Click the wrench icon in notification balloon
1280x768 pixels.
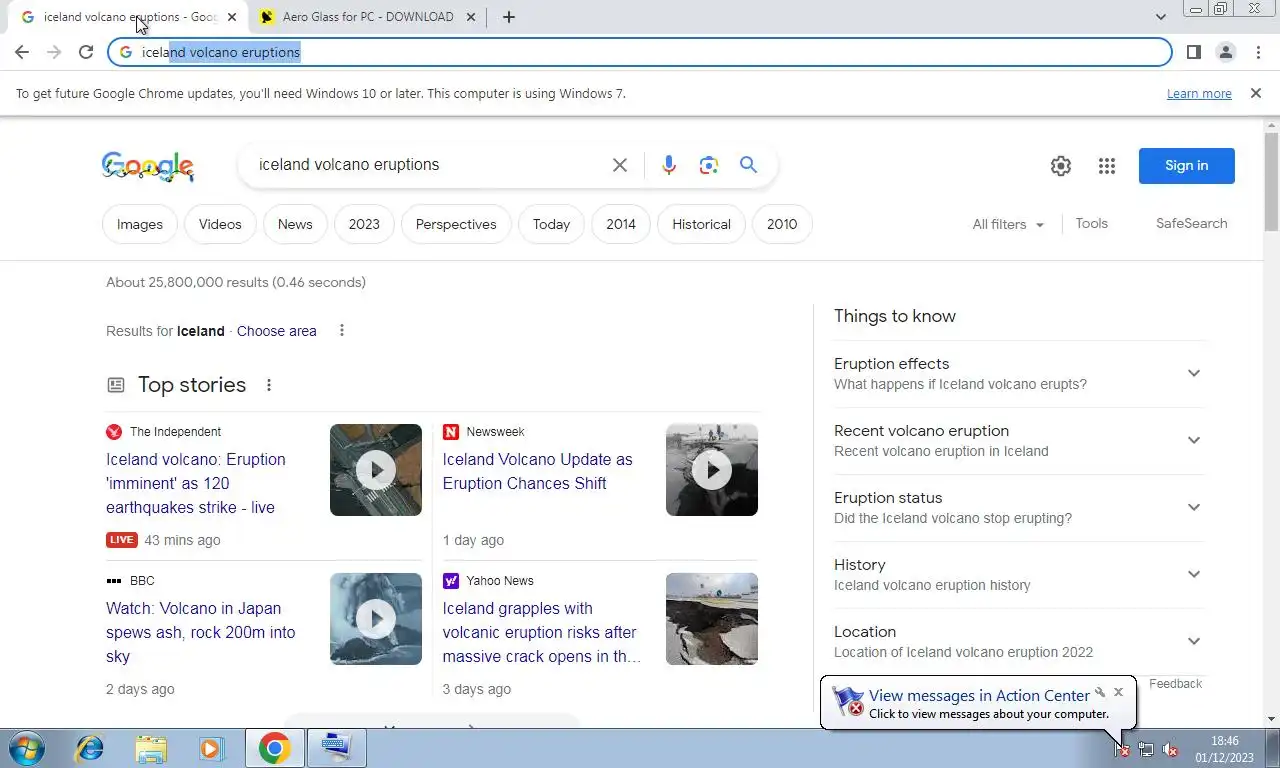coord(1100,692)
